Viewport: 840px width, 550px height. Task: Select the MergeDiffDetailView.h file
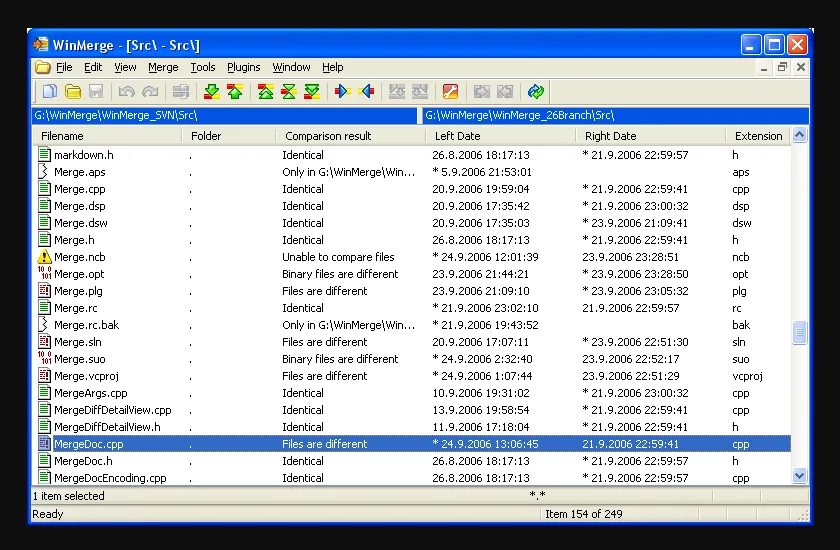point(107,427)
